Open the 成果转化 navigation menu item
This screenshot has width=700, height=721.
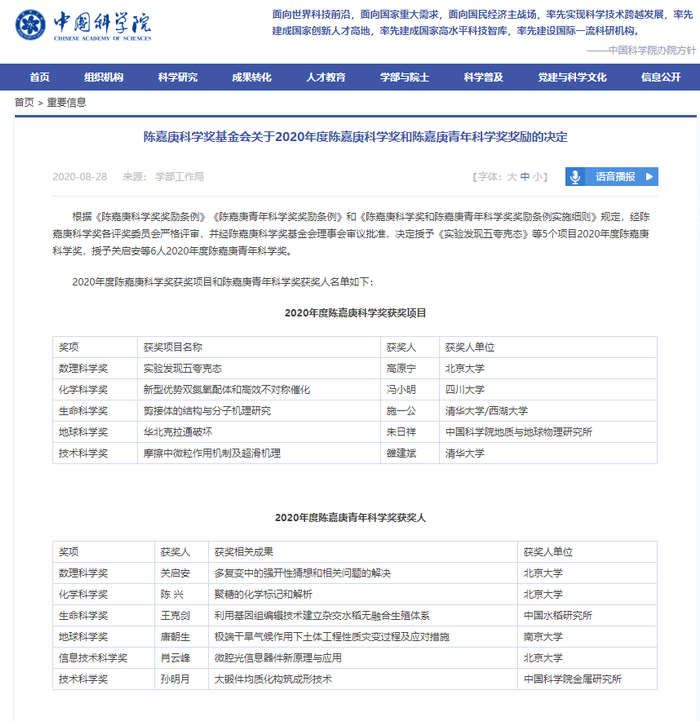pos(252,77)
